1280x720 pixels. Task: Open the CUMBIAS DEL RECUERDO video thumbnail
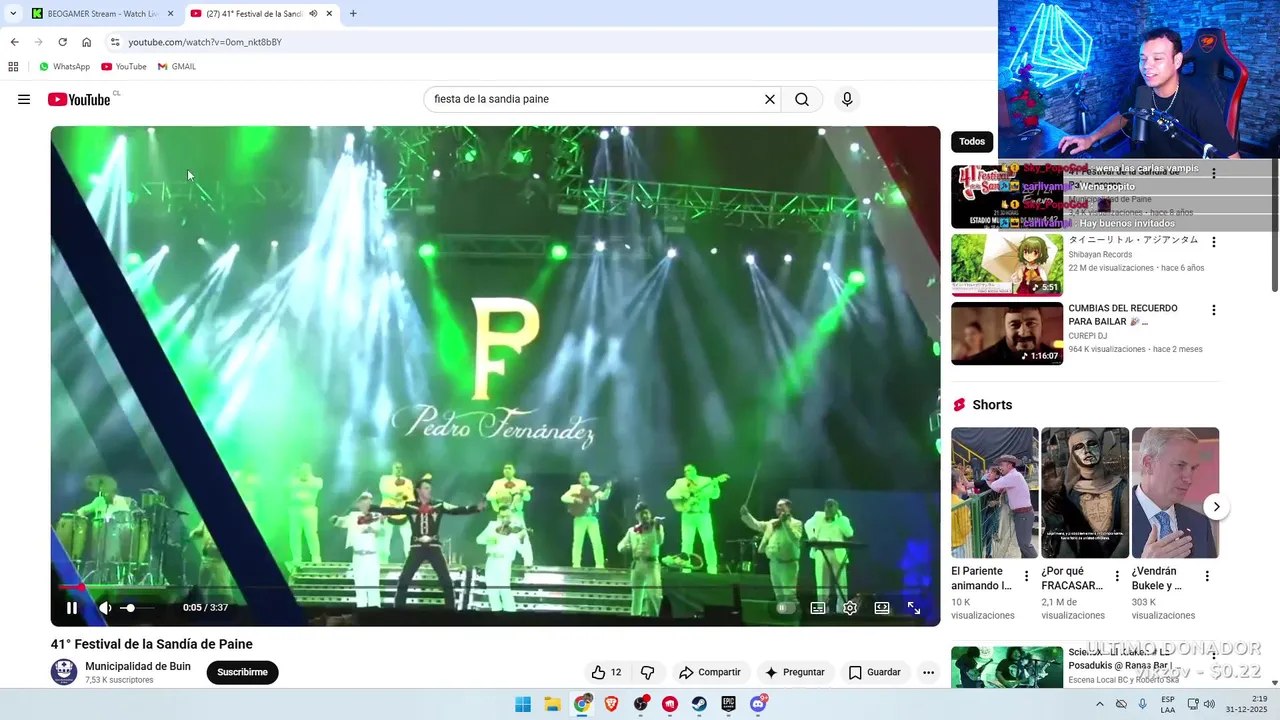(1007, 334)
